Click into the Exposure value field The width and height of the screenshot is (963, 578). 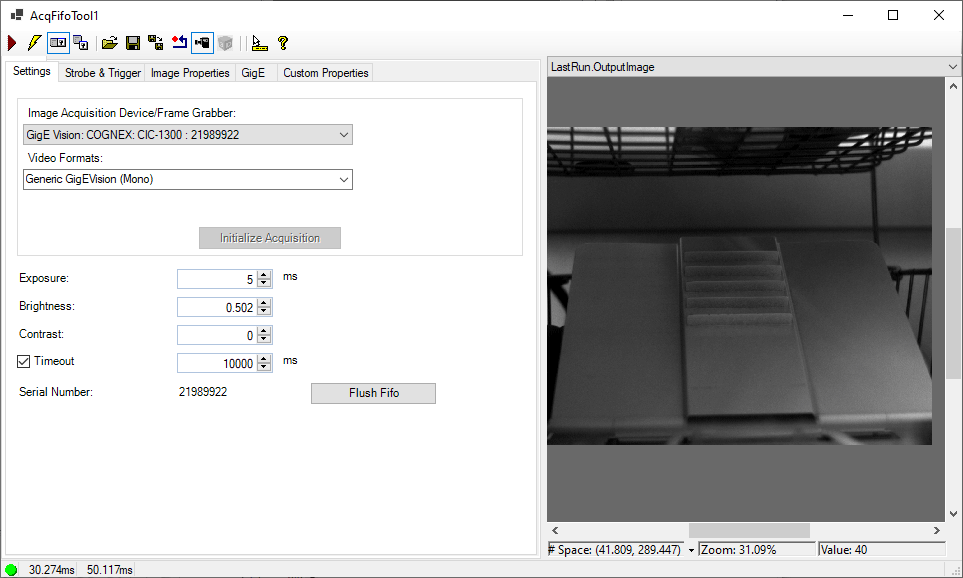click(x=217, y=279)
